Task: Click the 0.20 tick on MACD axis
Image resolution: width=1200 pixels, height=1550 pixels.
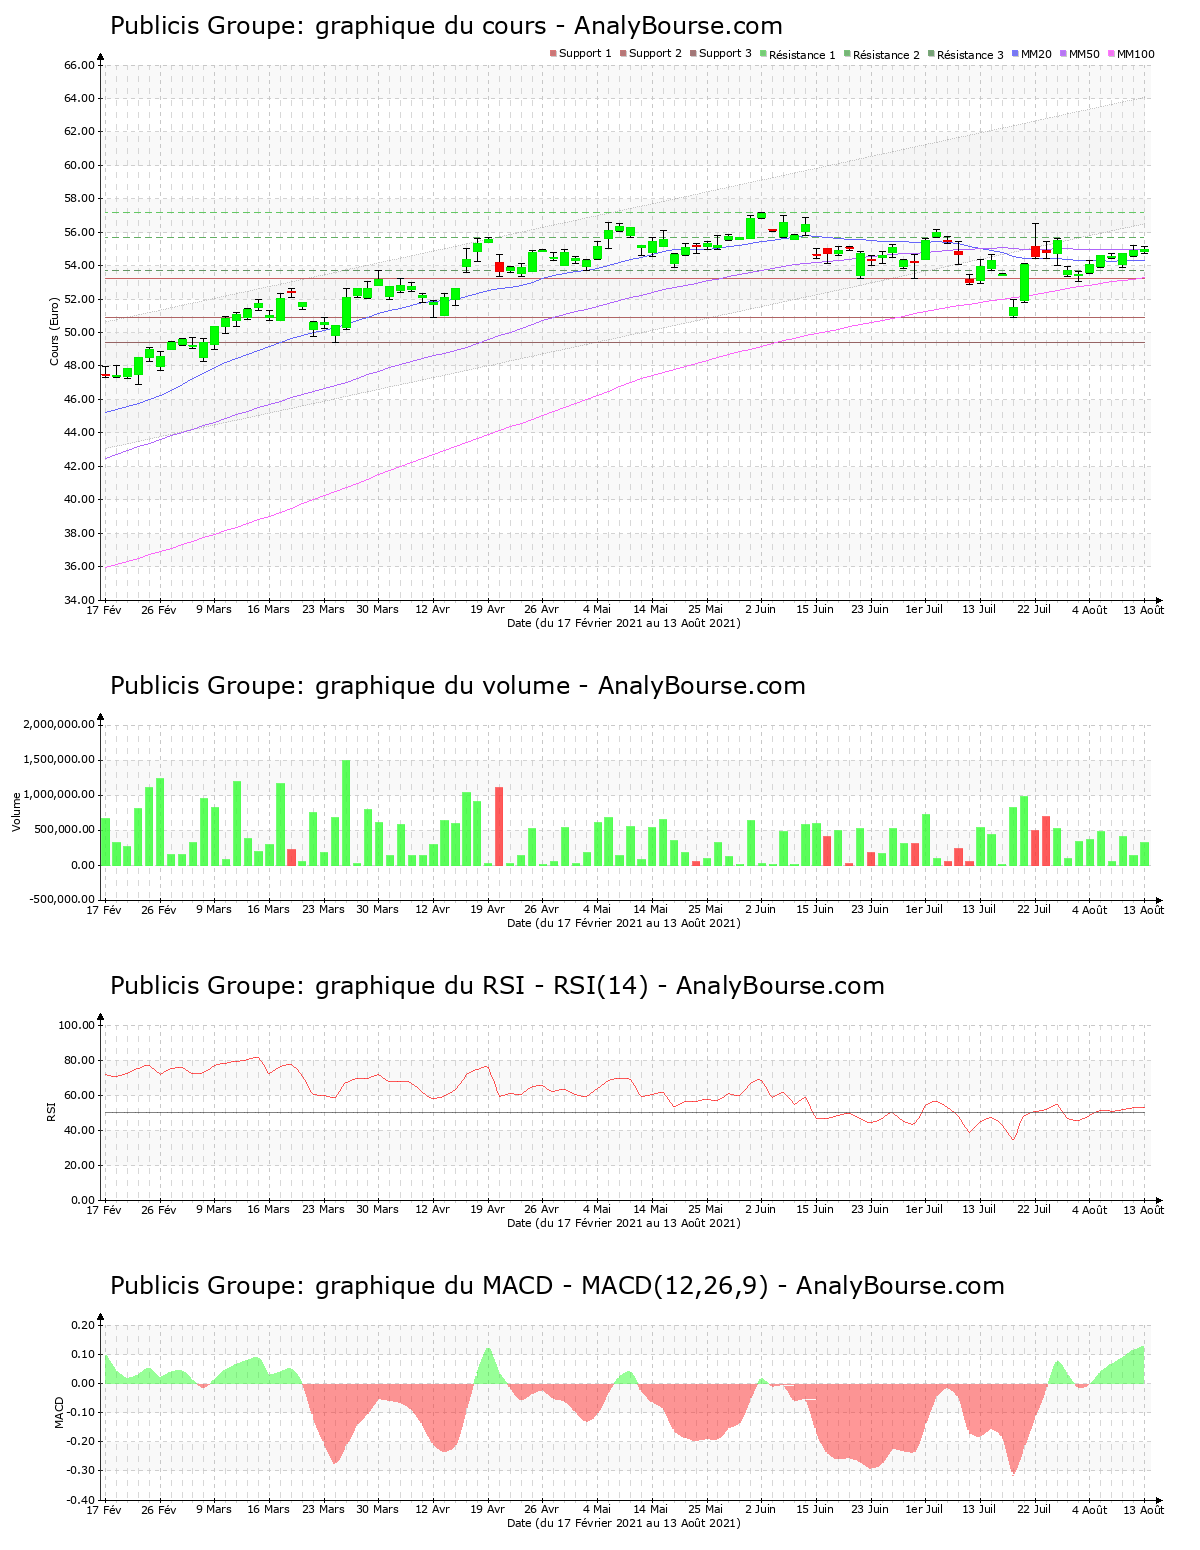Action: 84,1325
